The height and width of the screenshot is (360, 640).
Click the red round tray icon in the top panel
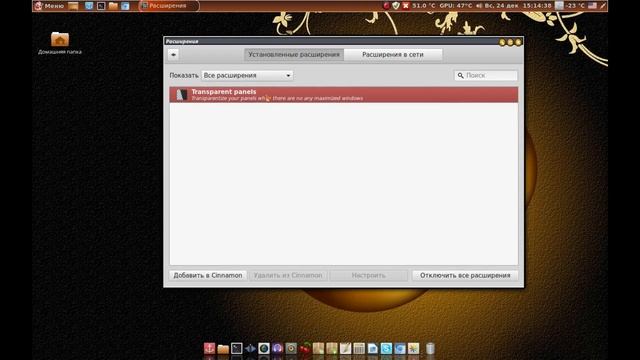tap(386, 6)
